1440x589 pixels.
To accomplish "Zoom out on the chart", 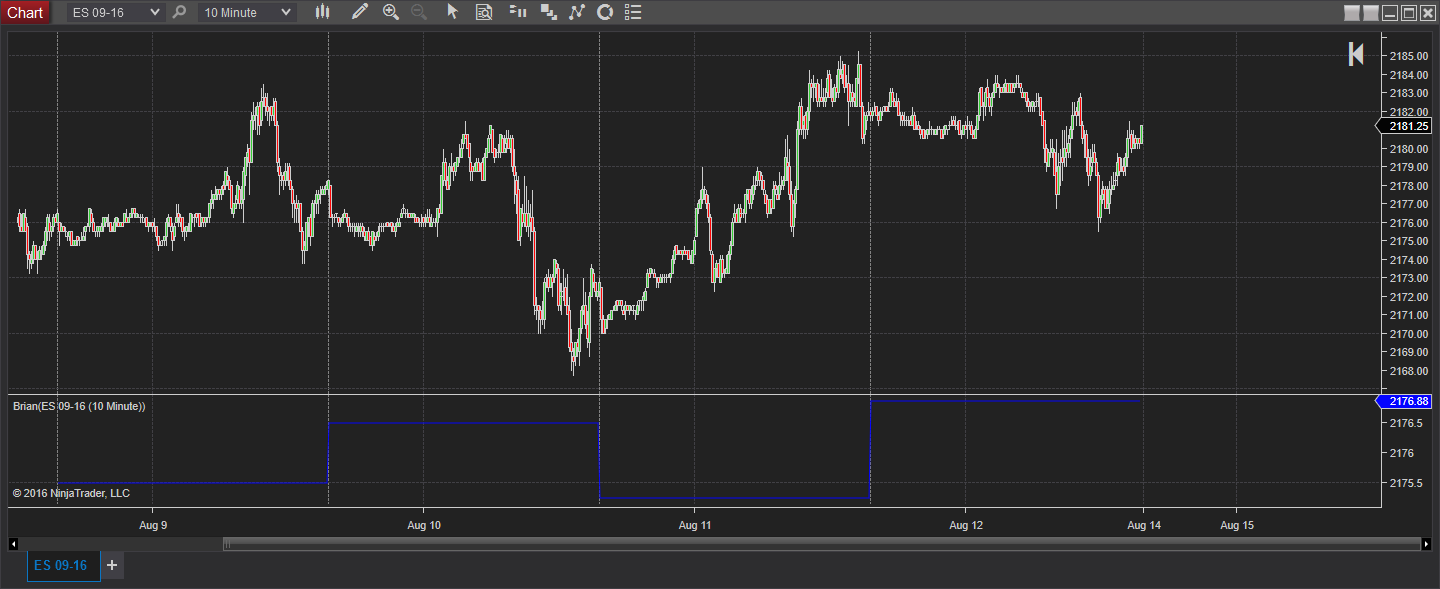I will (x=418, y=12).
